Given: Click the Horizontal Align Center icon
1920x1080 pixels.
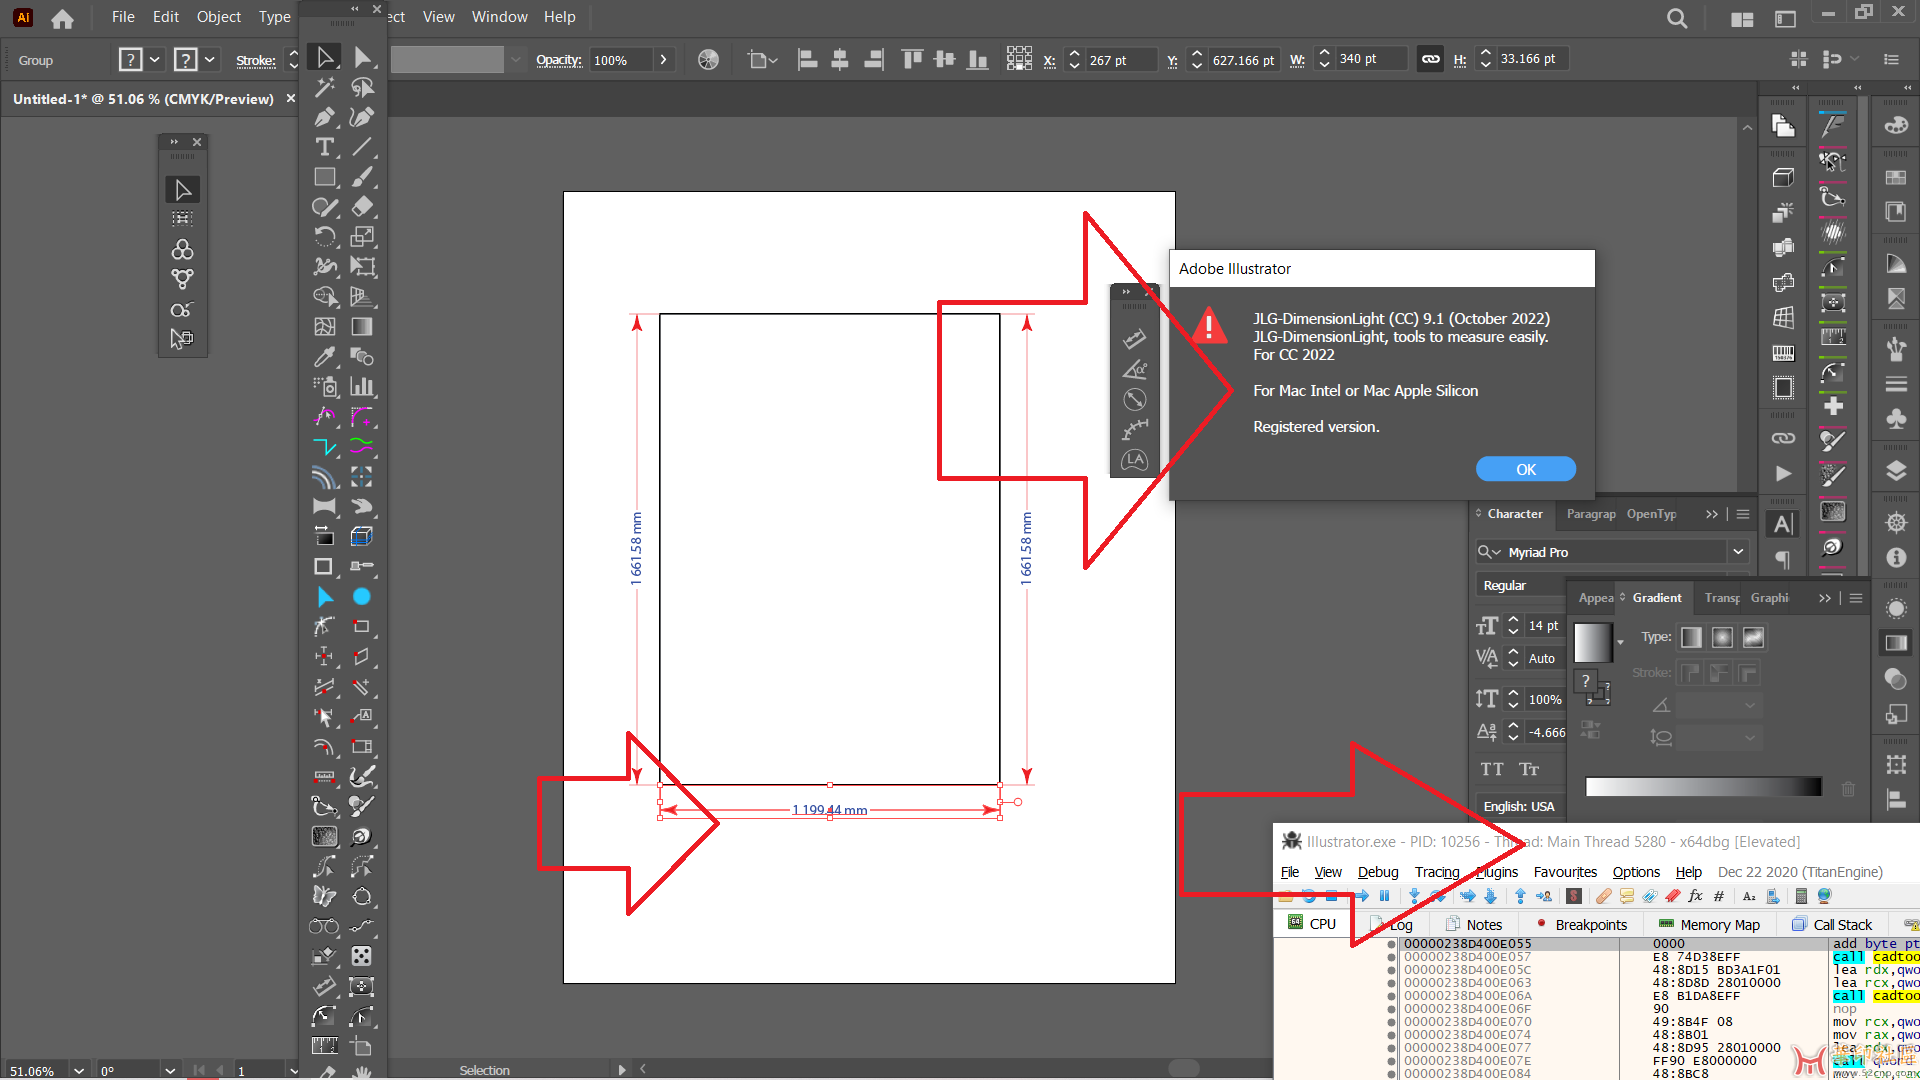Looking at the screenshot, I should click(x=840, y=60).
